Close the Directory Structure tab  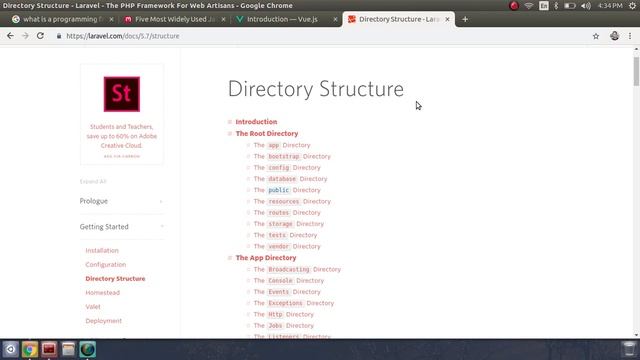point(447,19)
